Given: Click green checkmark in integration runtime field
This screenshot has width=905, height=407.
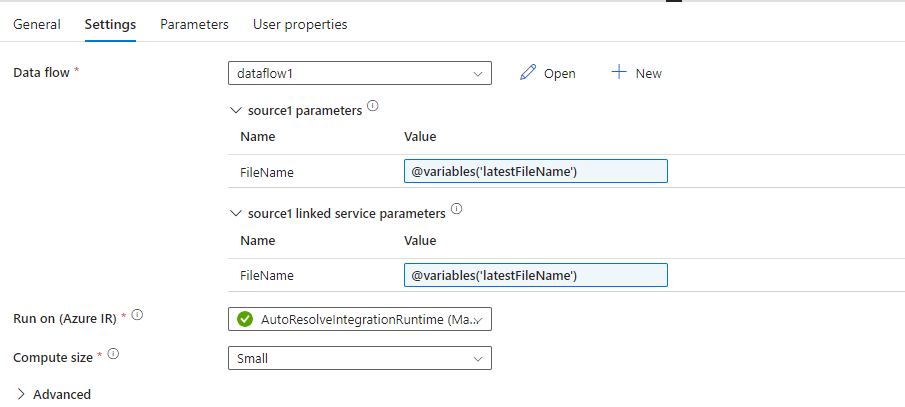Looking at the screenshot, I should pyautogui.click(x=245, y=319).
